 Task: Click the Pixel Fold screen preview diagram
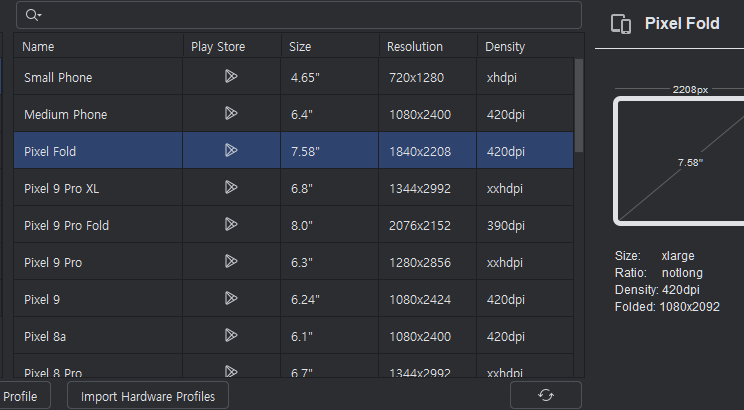coord(679,161)
